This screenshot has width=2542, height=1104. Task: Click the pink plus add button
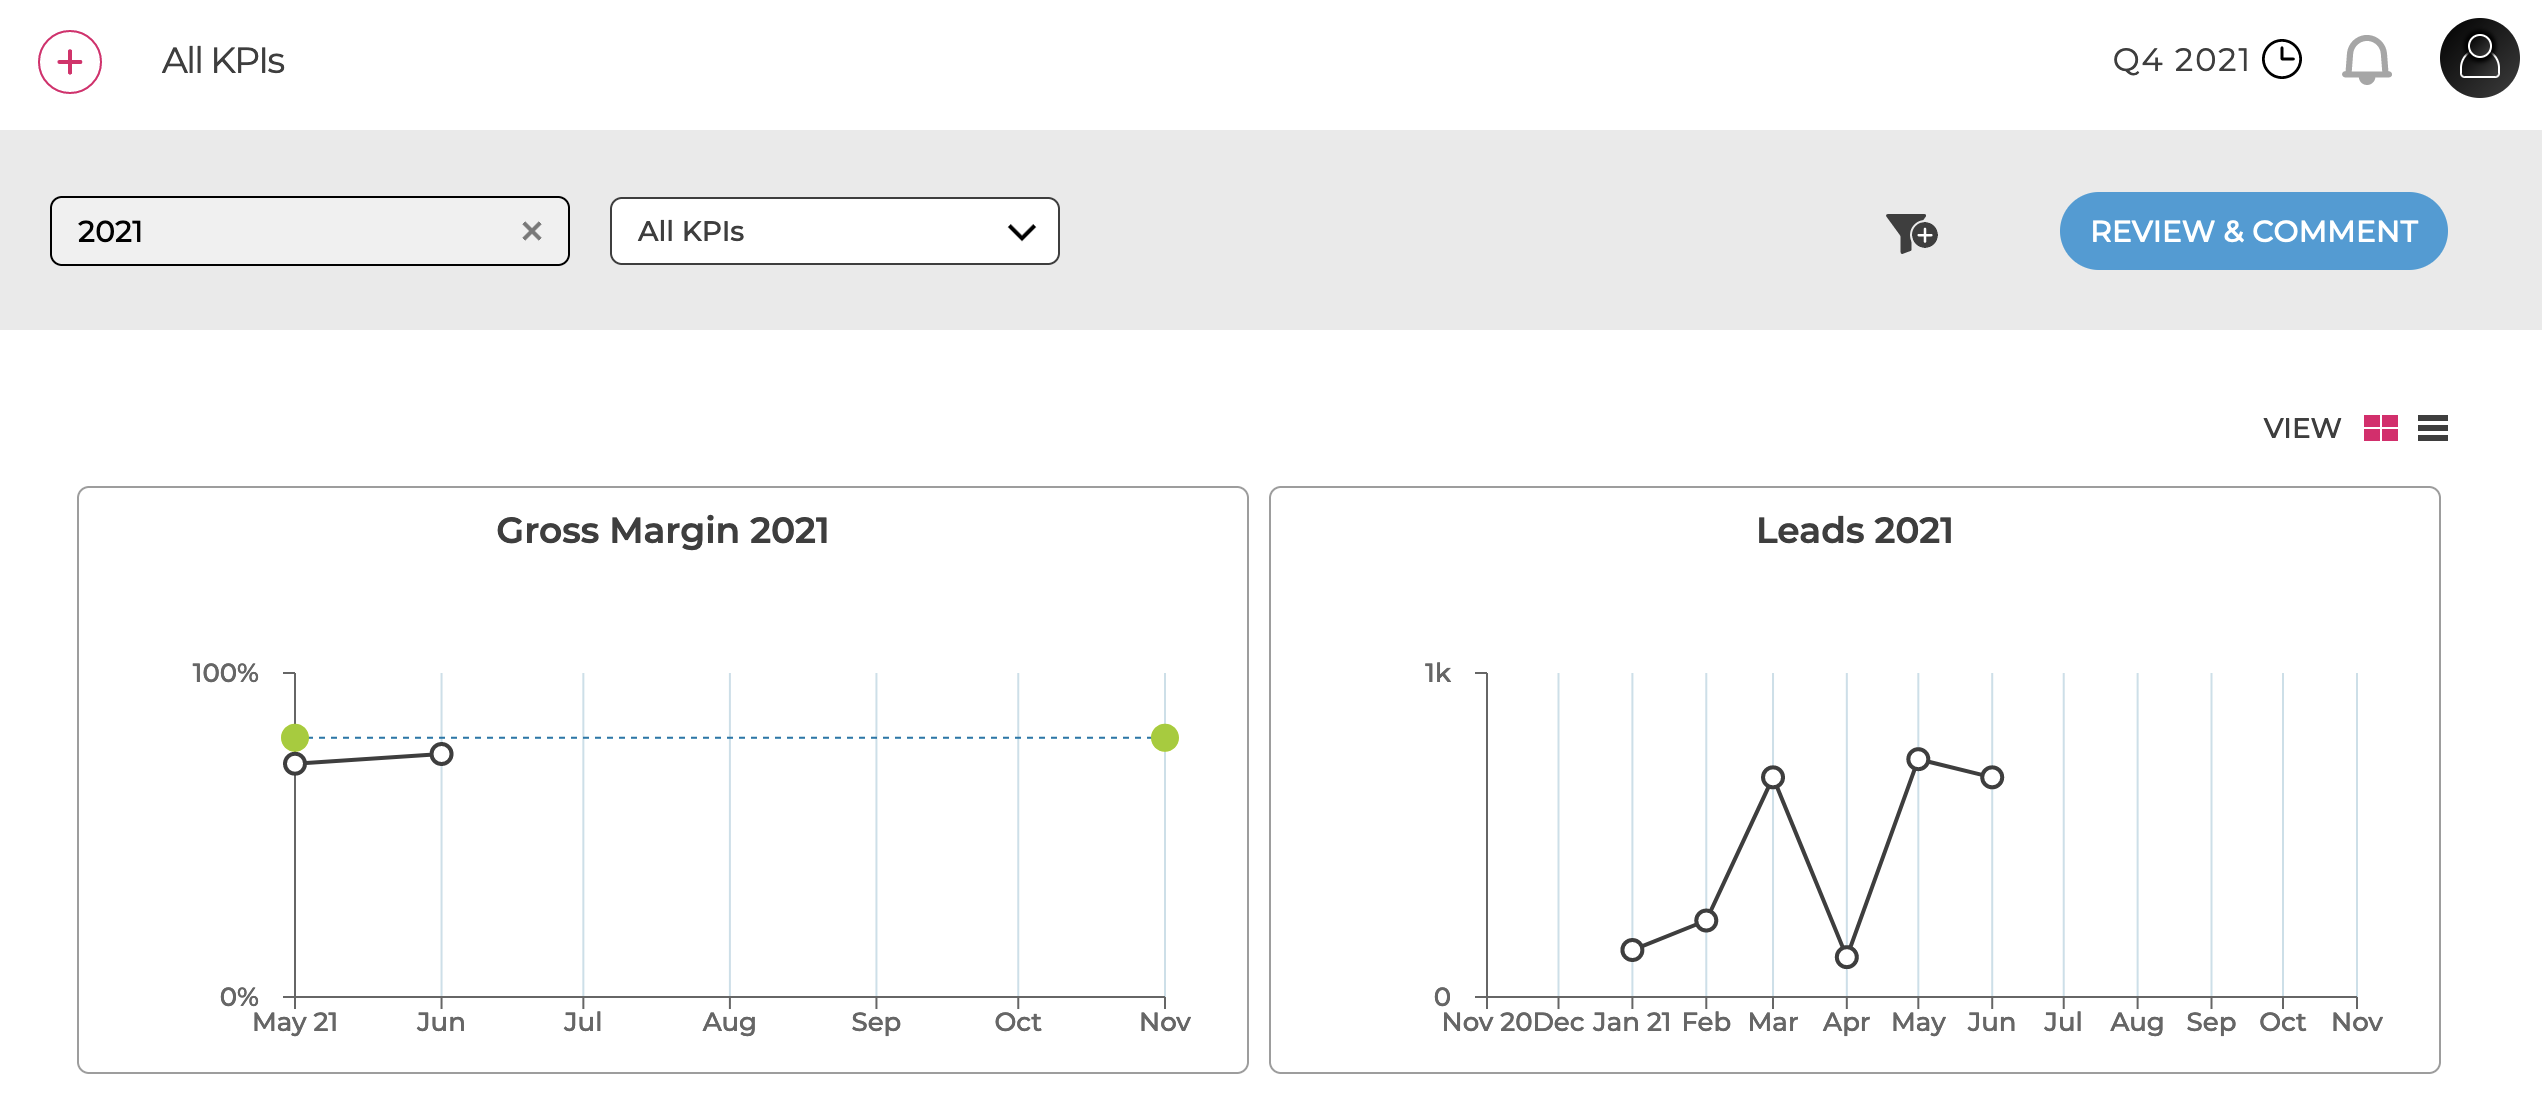[70, 62]
